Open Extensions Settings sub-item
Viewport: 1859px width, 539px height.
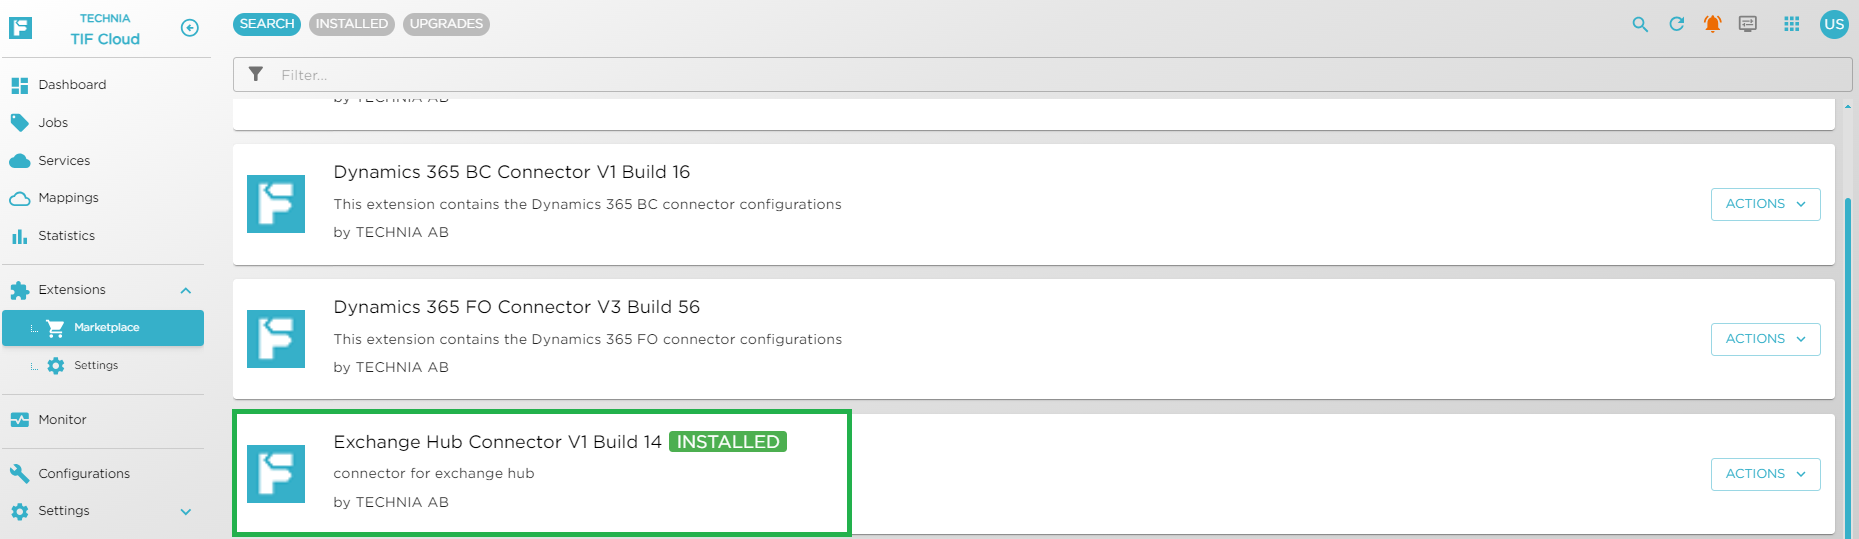click(x=96, y=366)
